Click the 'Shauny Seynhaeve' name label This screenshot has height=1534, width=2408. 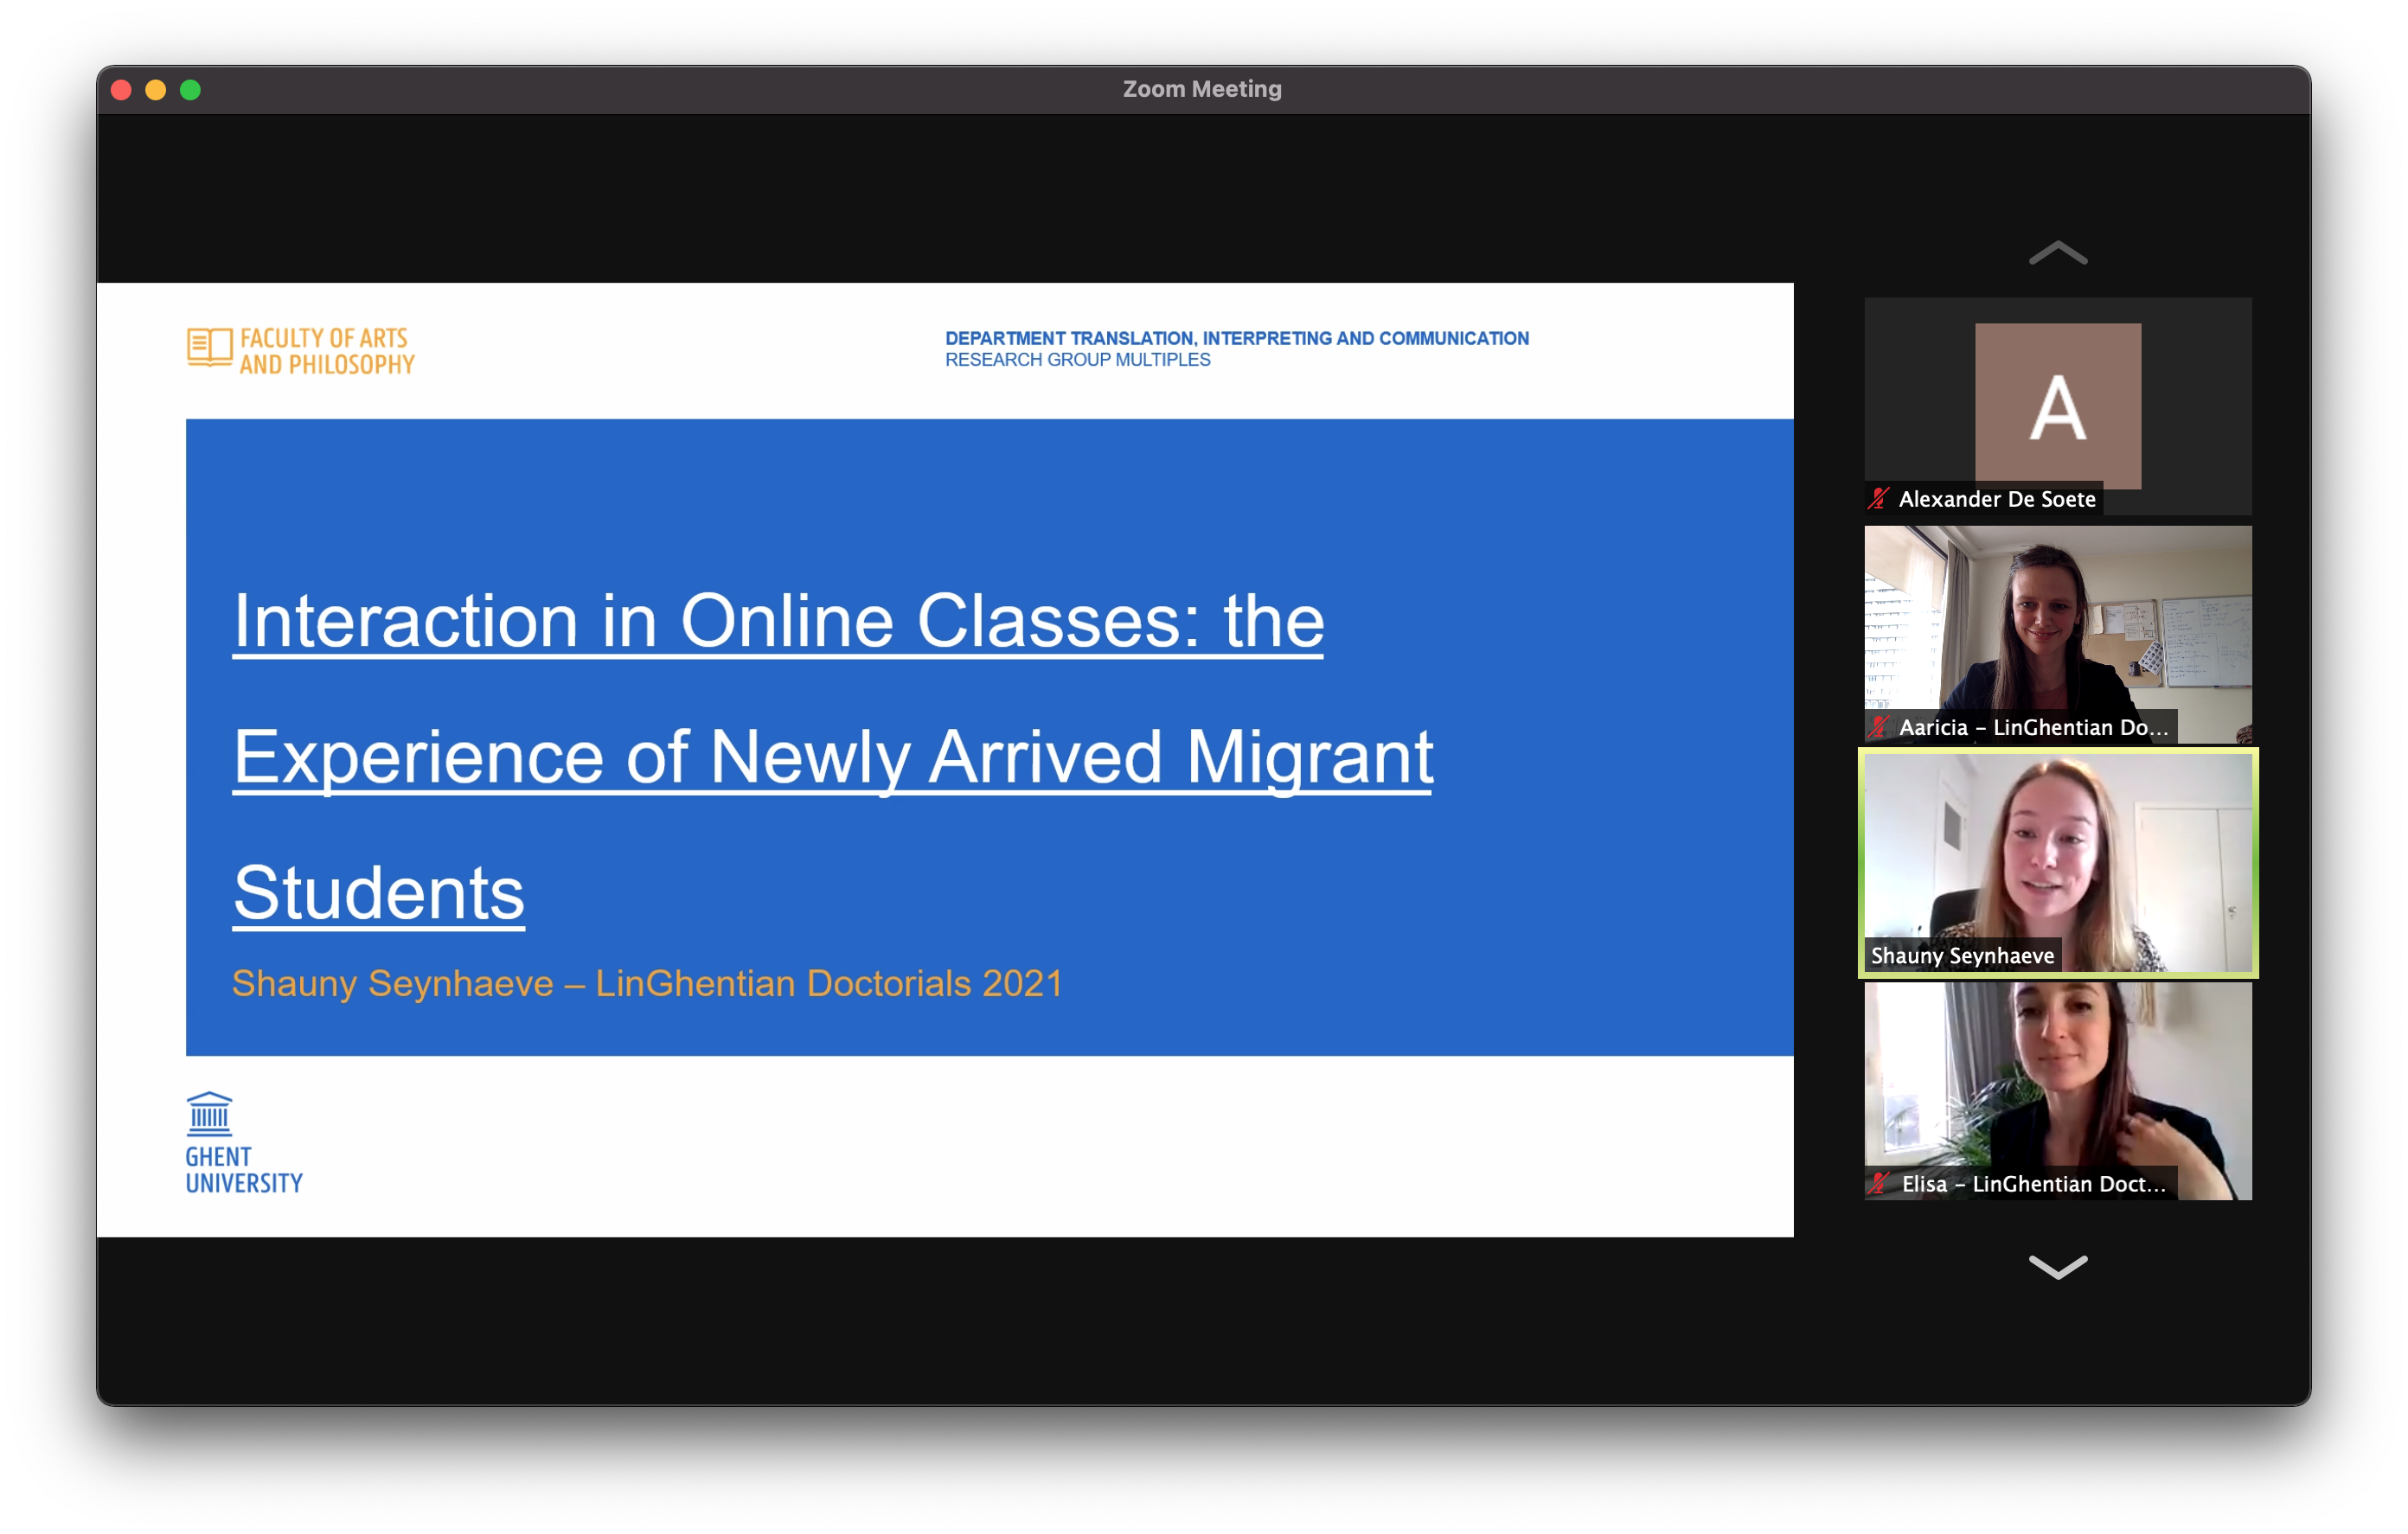click(1962, 955)
